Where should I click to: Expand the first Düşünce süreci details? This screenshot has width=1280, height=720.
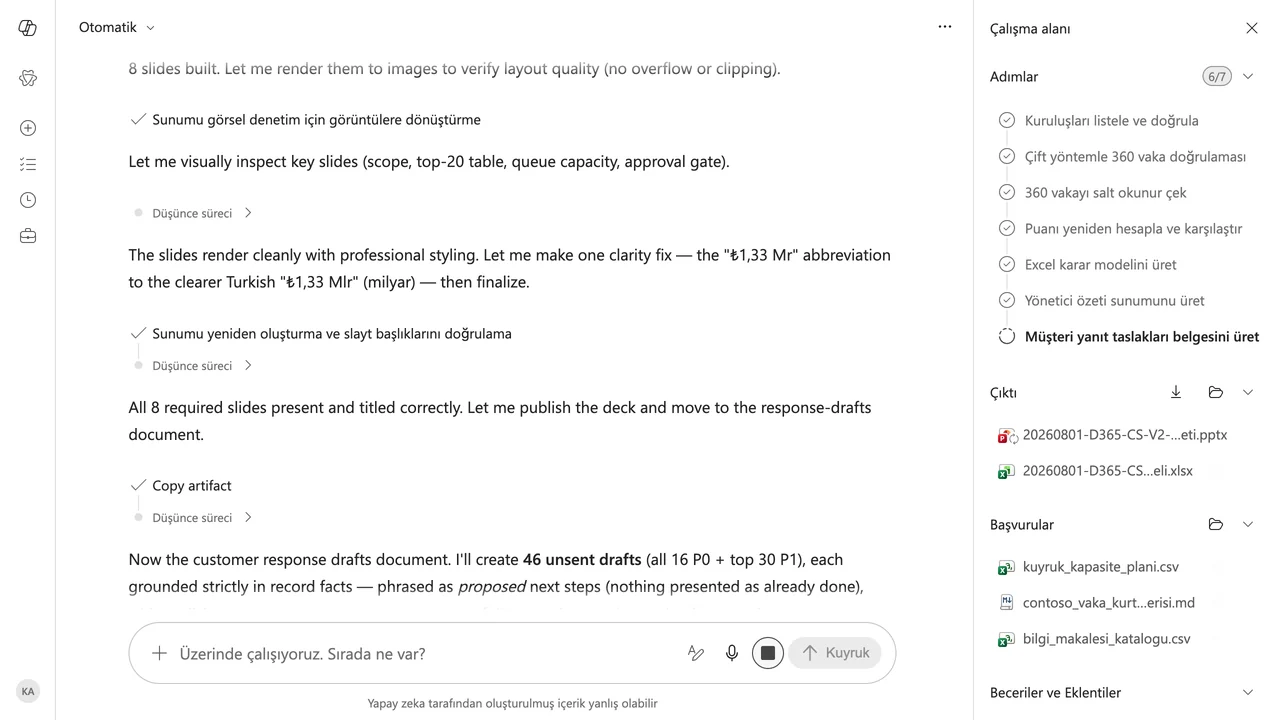201,213
